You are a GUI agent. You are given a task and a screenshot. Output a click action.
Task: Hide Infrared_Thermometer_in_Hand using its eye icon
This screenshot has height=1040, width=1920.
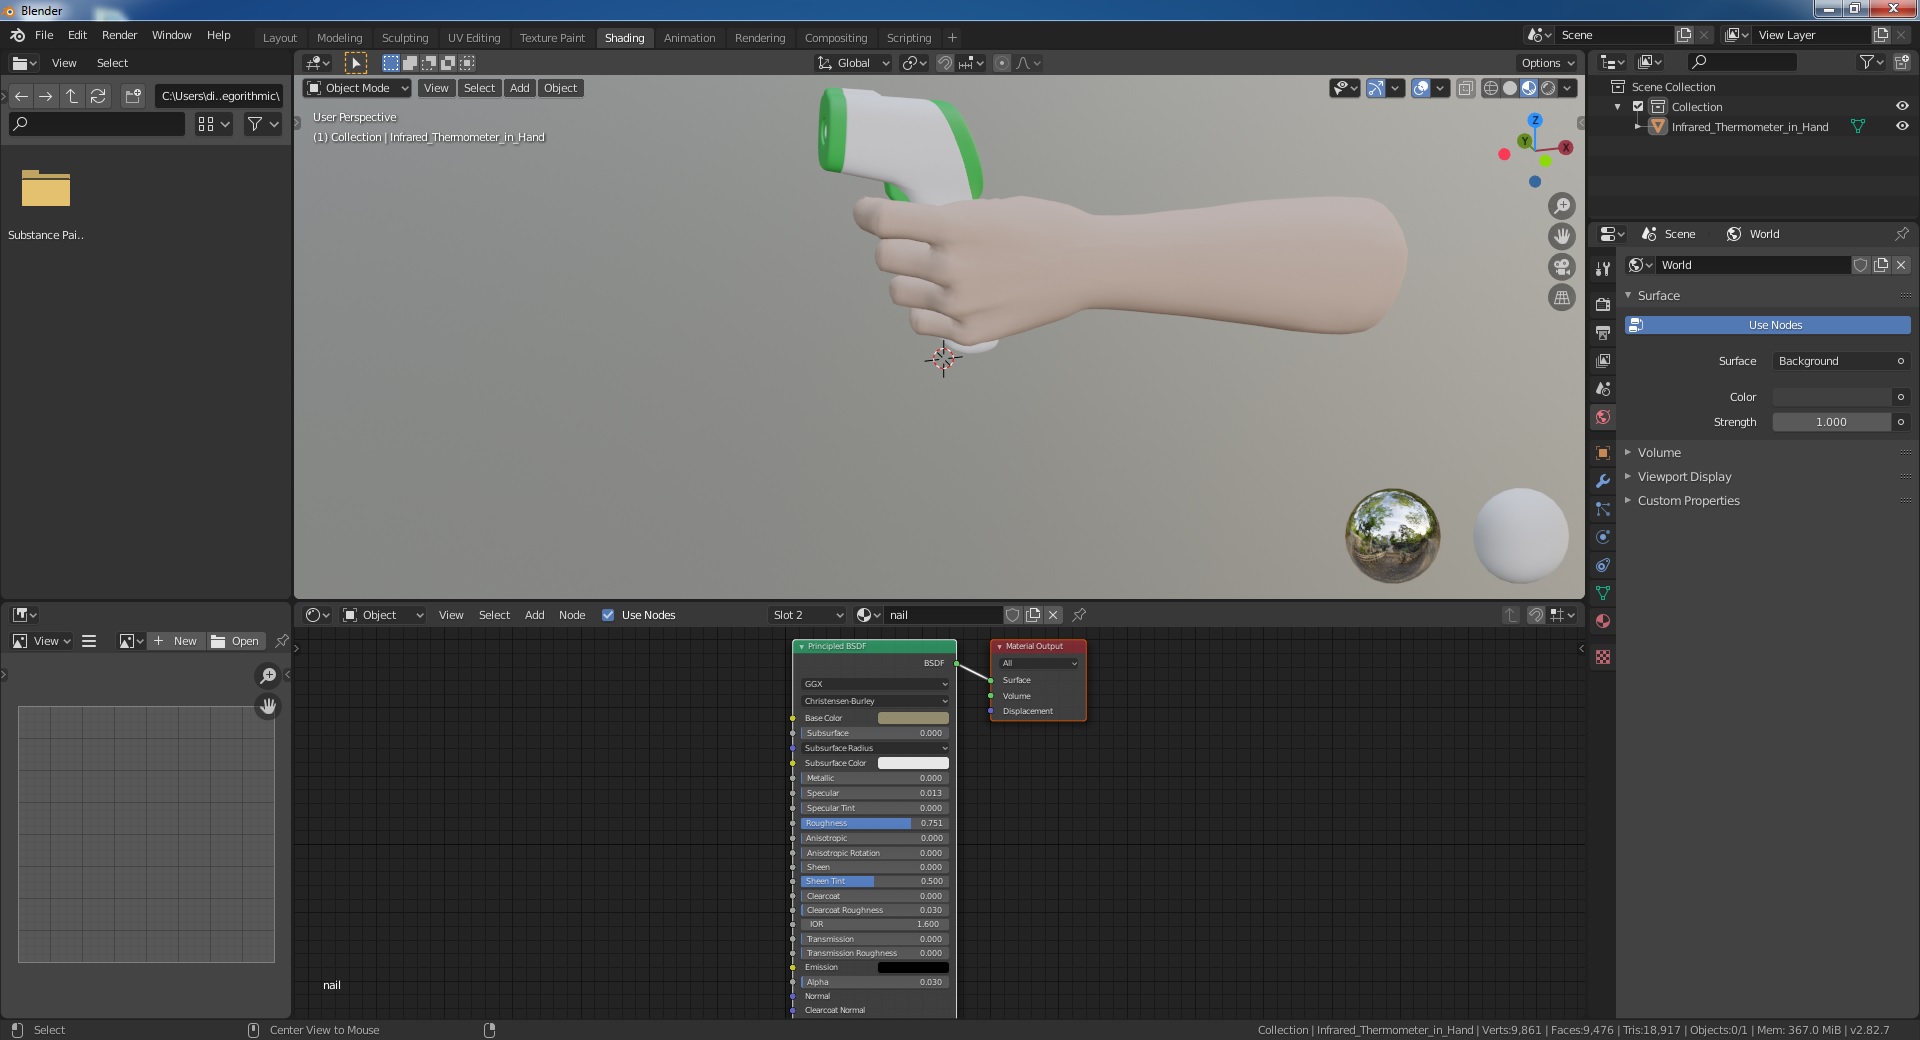1902,126
